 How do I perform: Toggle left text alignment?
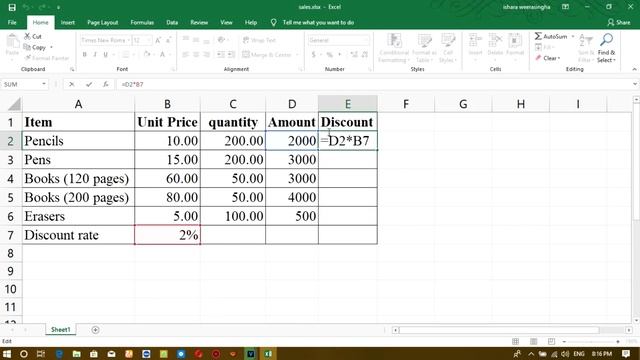(185, 54)
